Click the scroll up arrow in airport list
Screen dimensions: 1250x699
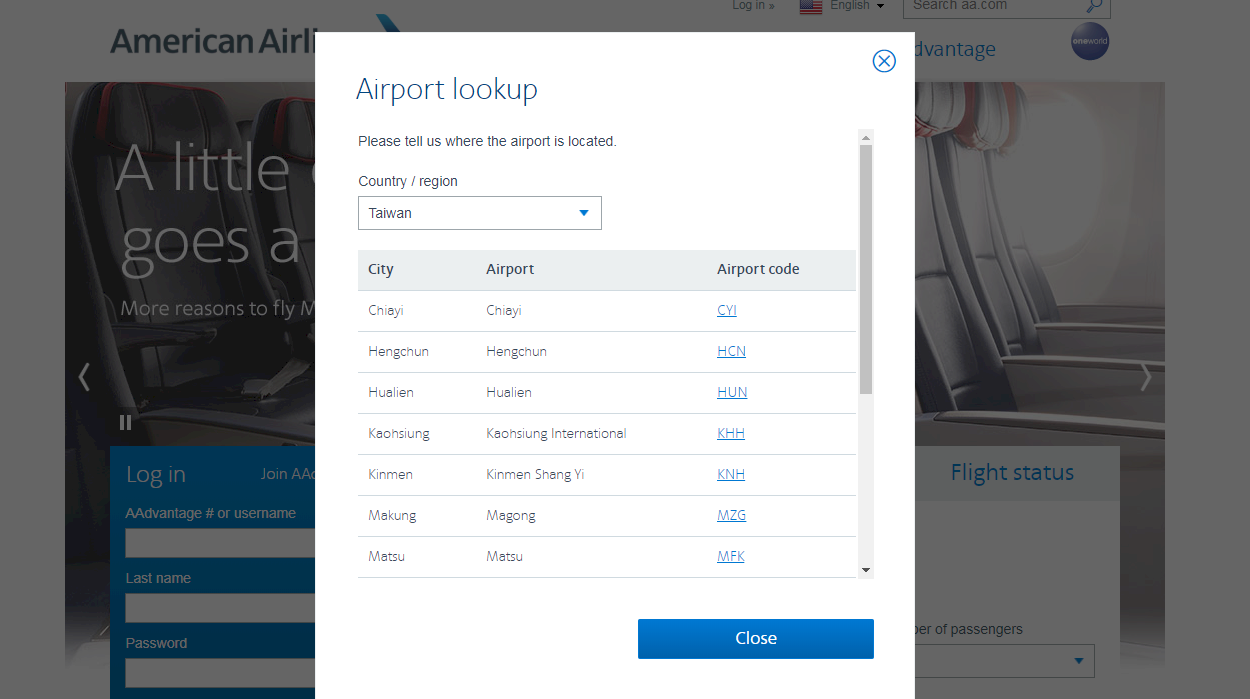point(866,137)
